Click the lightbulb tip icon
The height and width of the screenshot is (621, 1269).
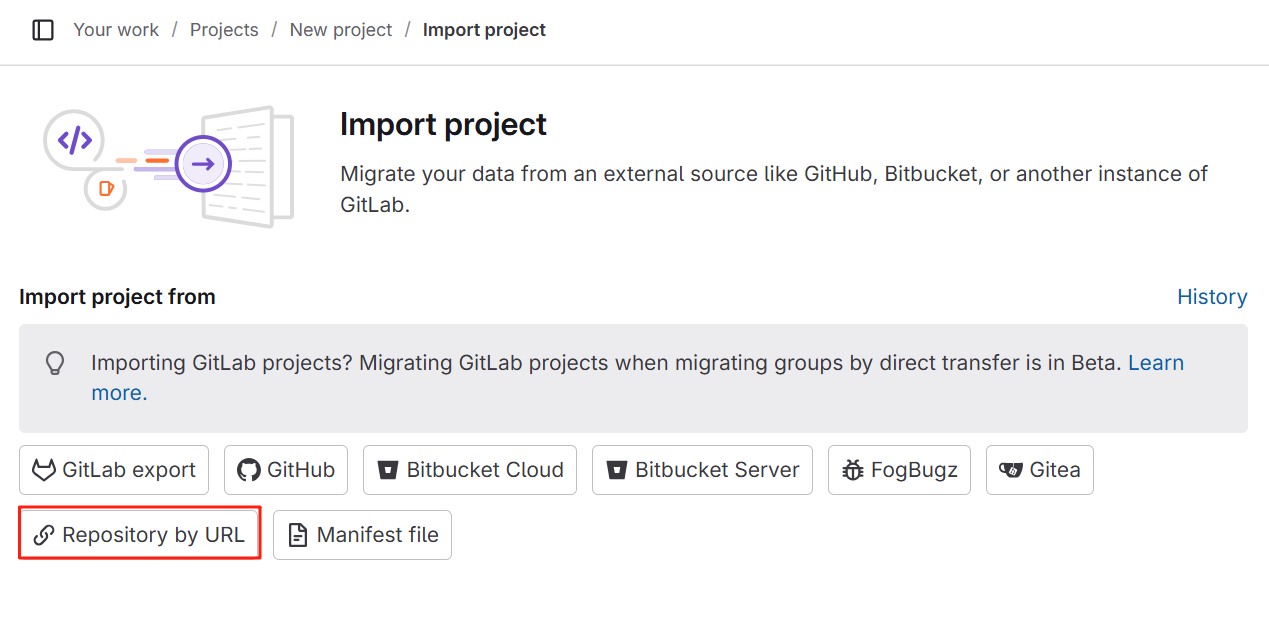[56, 362]
